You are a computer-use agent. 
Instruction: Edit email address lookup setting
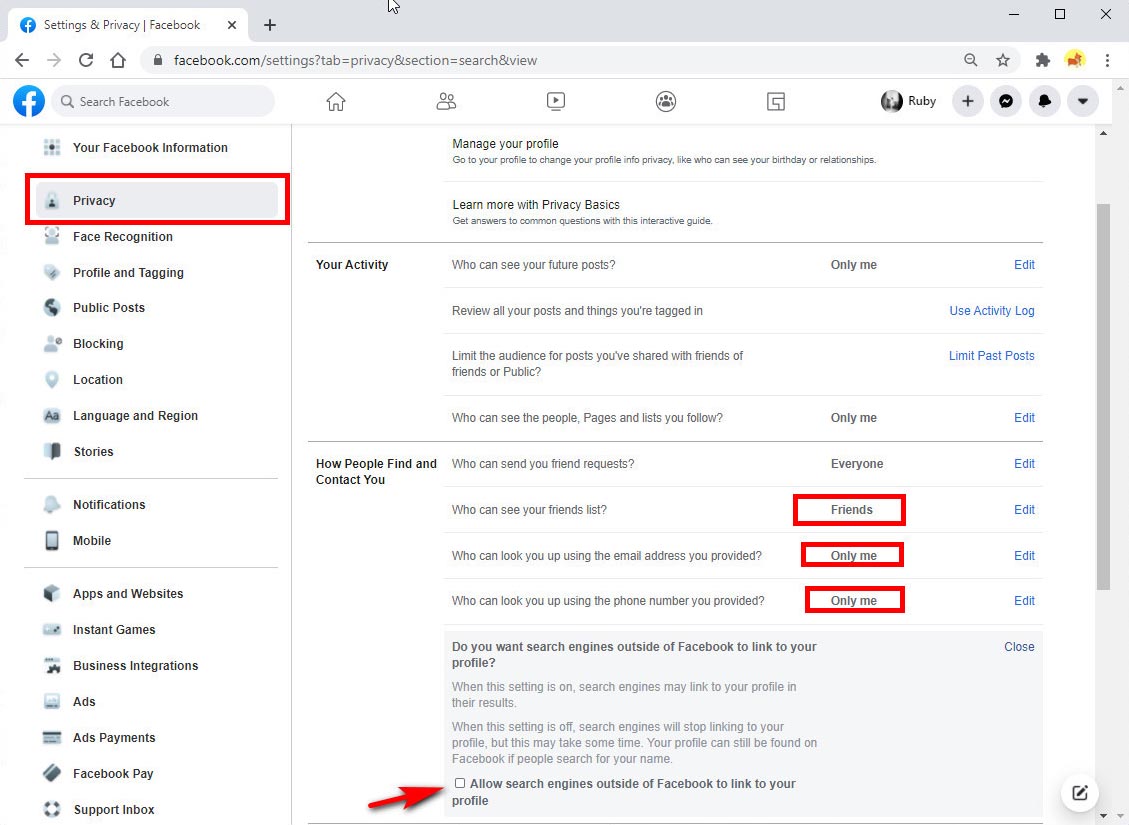click(x=1024, y=556)
